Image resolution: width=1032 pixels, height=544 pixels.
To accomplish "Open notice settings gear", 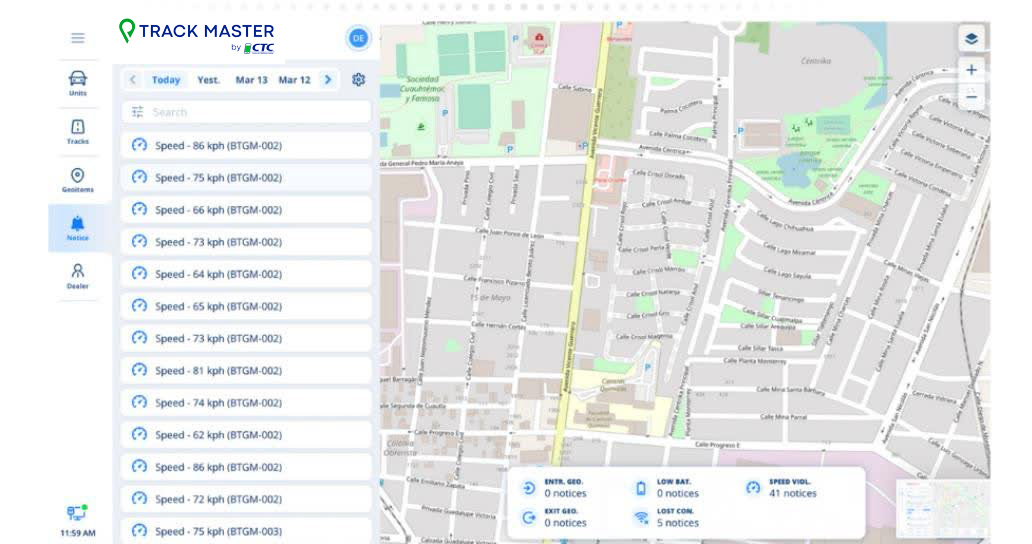I will tap(358, 80).
